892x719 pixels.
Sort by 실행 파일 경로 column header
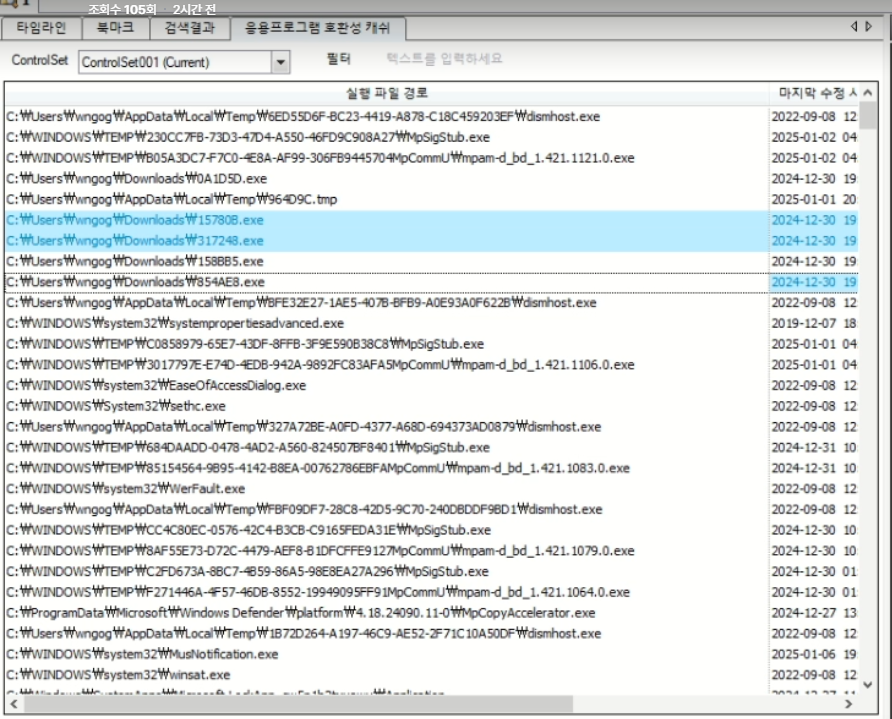386,93
